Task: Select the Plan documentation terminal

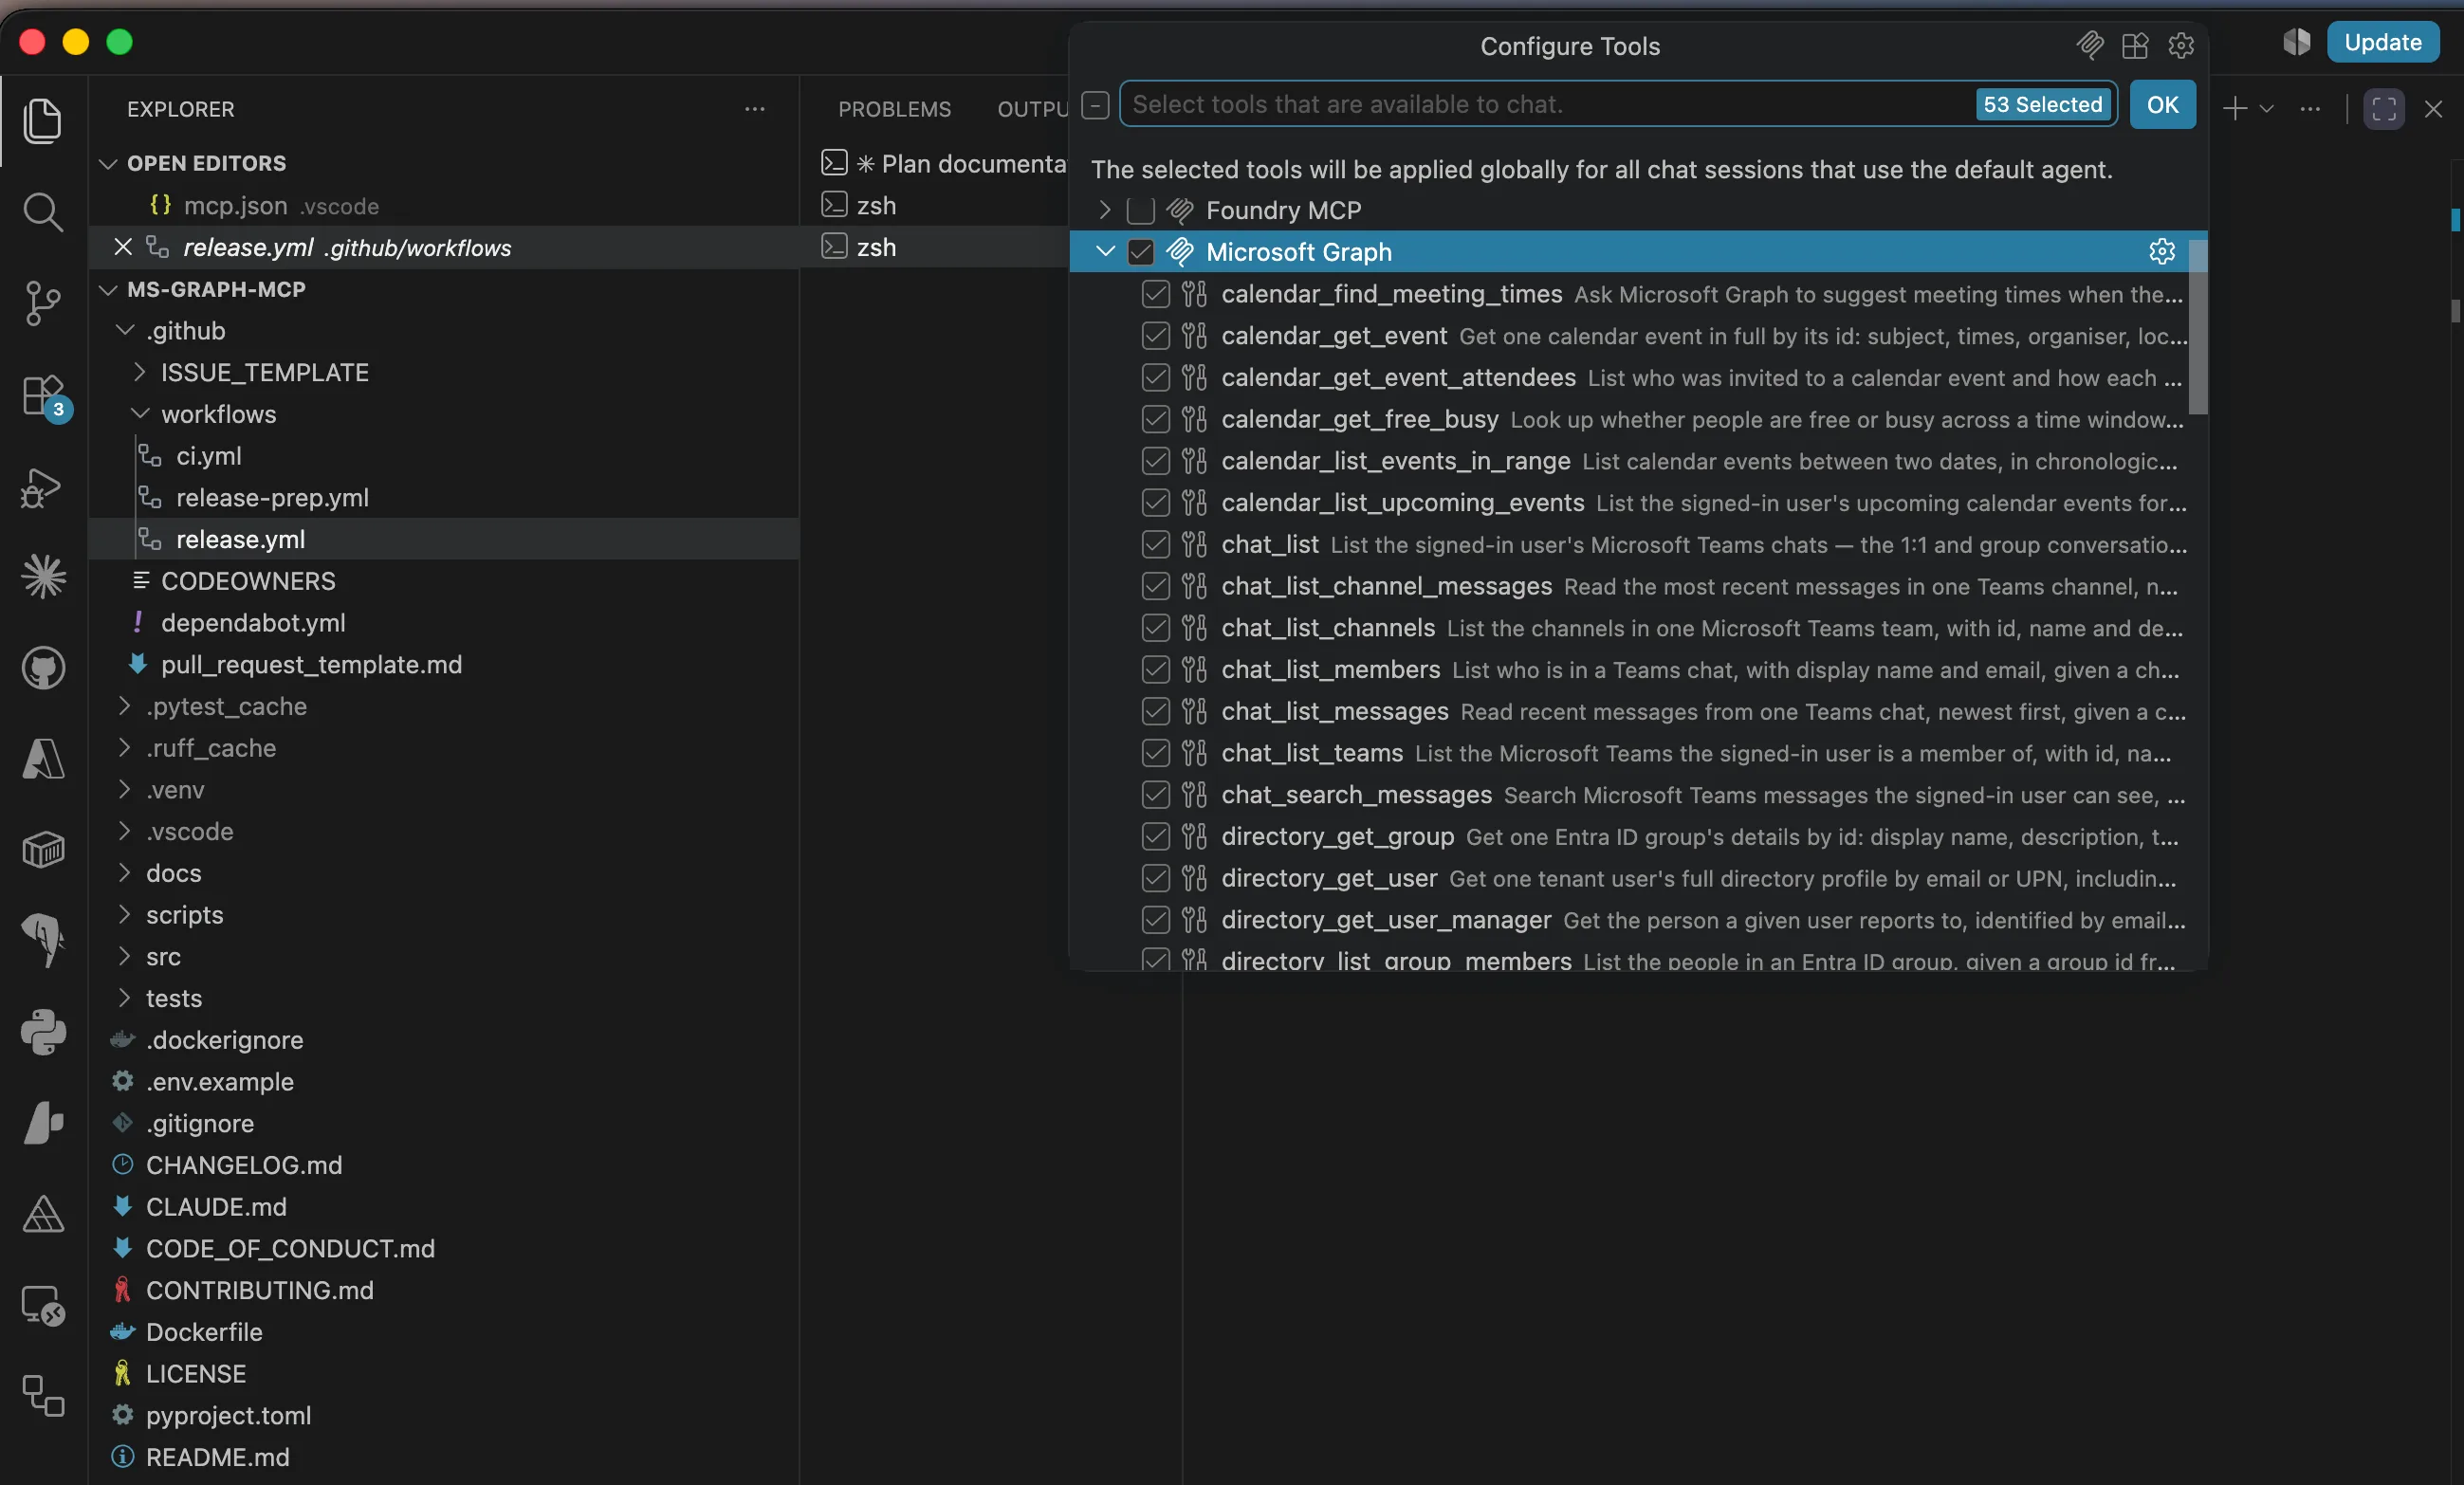Action: tap(943, 163)
